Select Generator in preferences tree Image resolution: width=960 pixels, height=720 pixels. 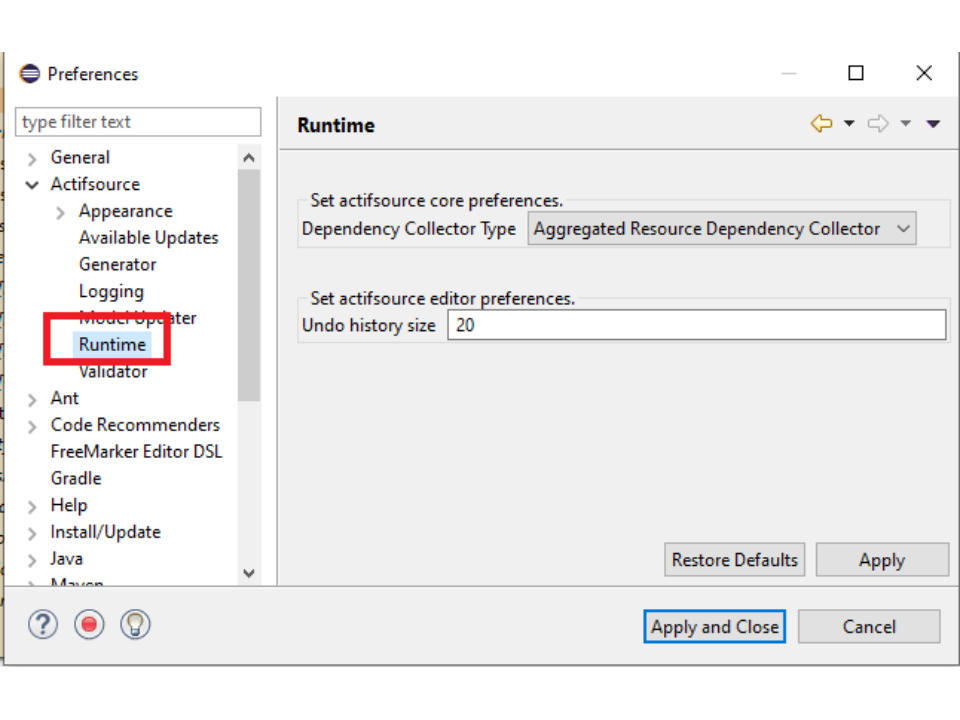(117, 265)
